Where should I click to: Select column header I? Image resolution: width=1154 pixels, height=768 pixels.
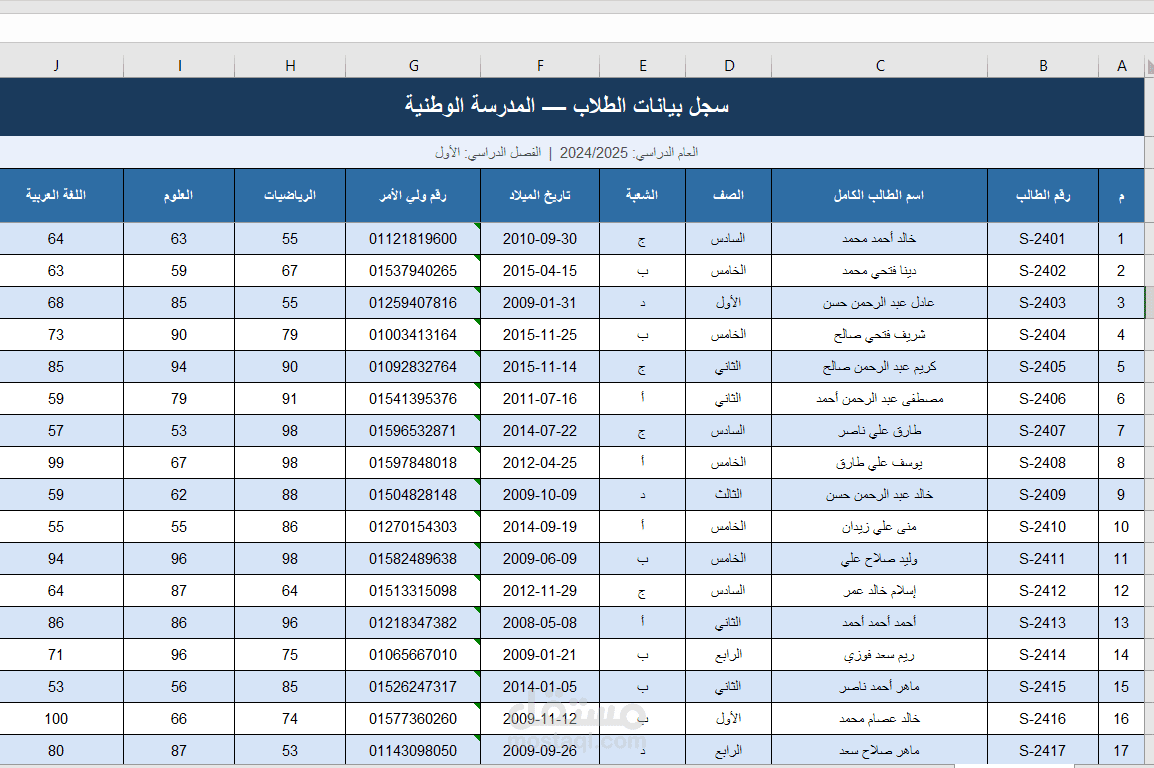[x=180, y=65]
